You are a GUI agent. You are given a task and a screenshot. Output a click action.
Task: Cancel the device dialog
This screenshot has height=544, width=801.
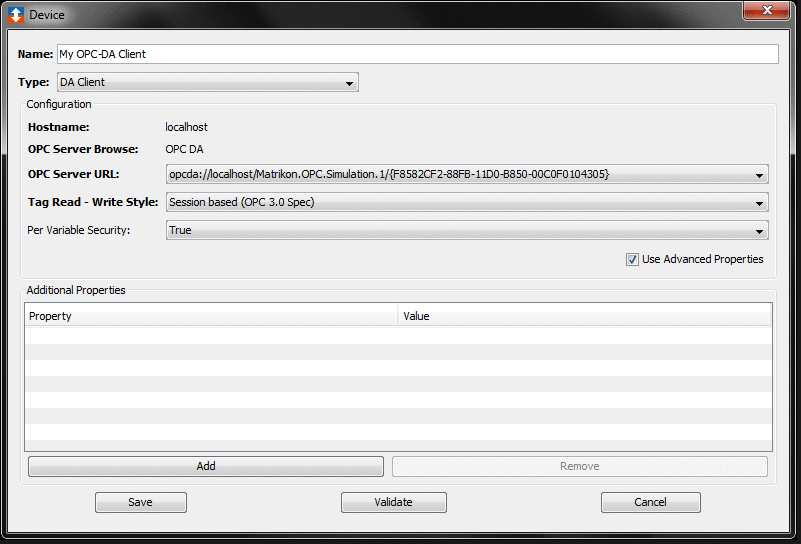click(650, 502)
